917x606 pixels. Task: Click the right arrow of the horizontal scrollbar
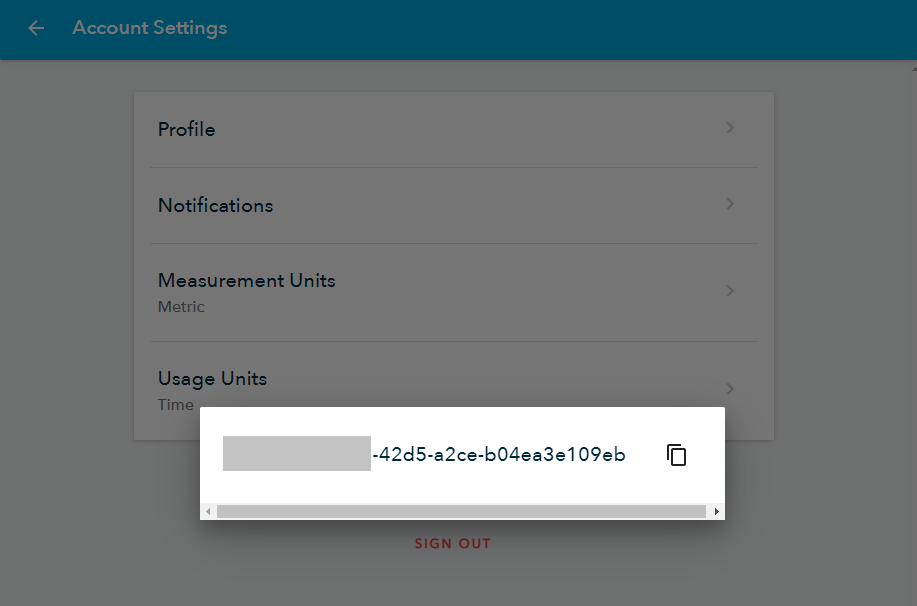pyautogui.click(x=716, y=511)
